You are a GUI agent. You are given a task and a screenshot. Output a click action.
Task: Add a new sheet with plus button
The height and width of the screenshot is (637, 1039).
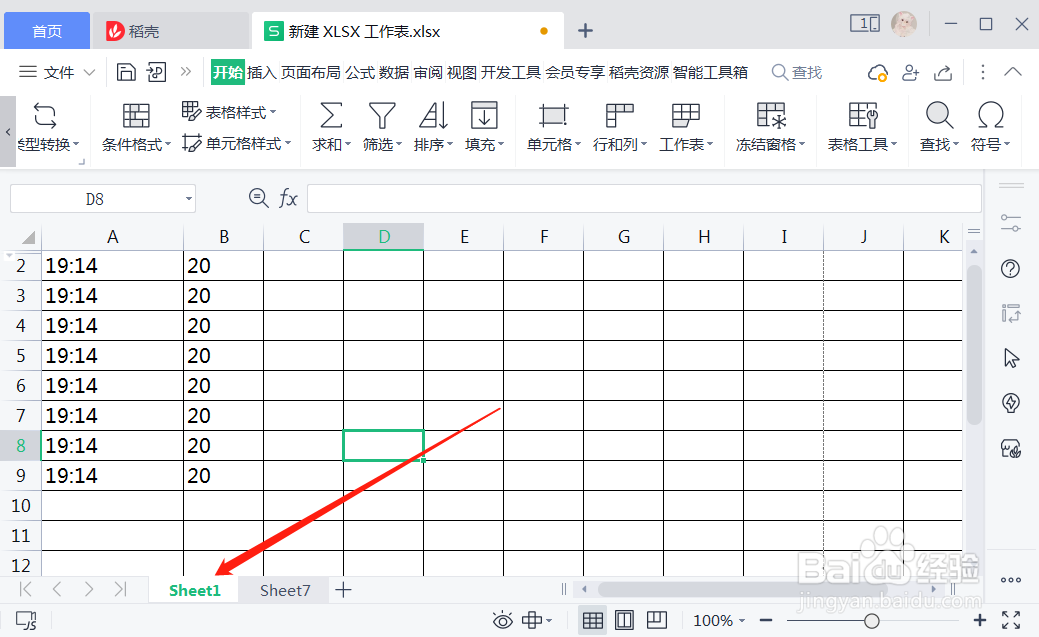(x=343, y=589)
